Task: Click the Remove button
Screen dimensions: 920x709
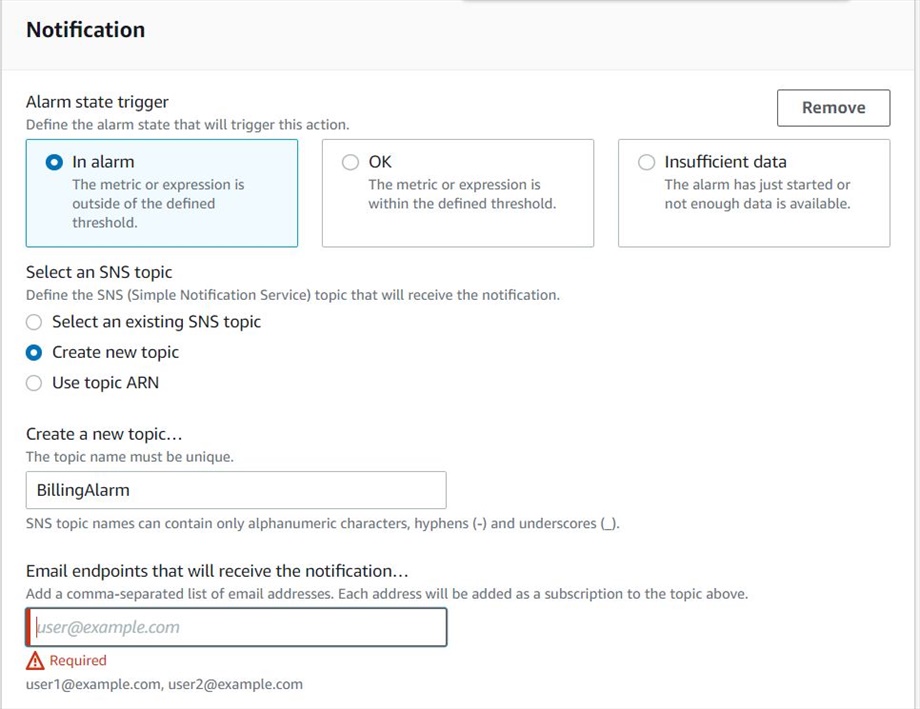Action: coord(833,108)
